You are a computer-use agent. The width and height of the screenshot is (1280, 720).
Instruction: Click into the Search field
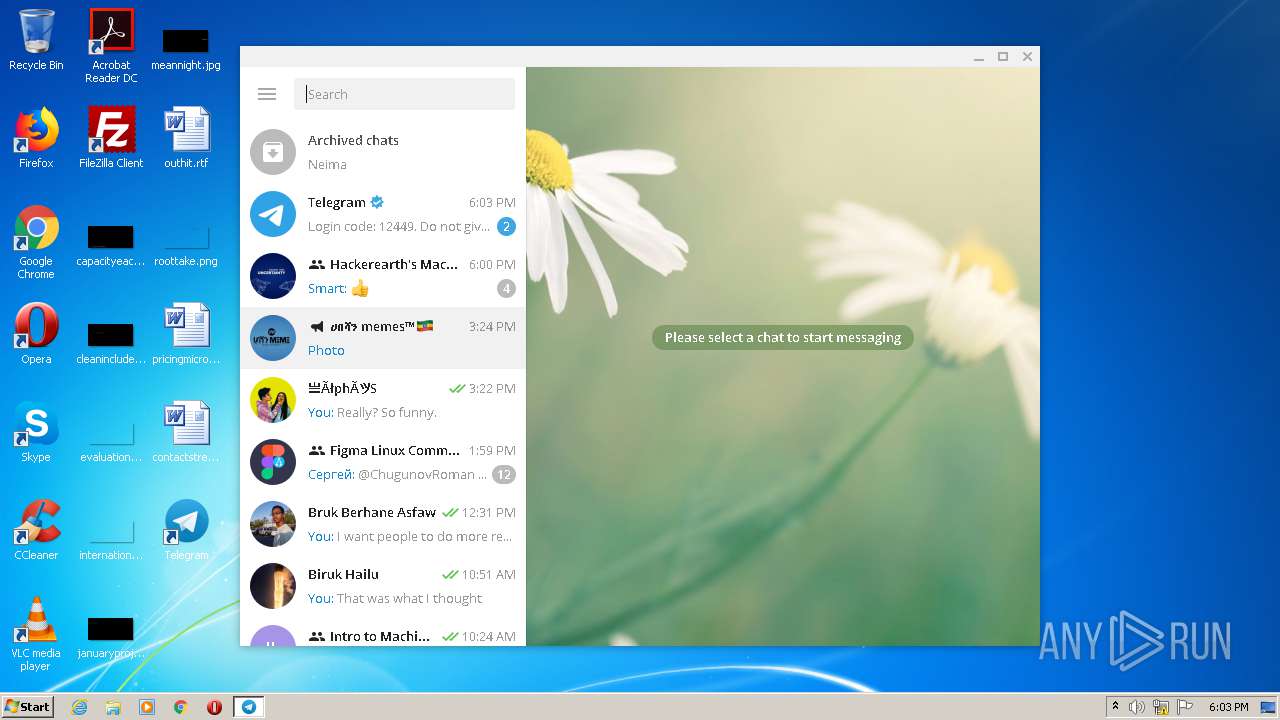point(404,94)
